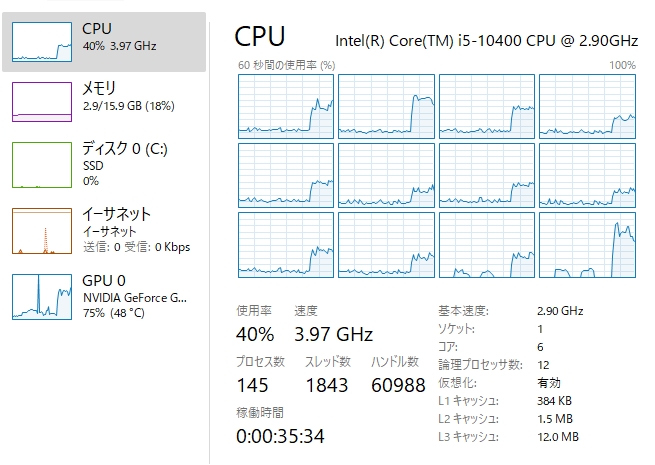This screenshot has width=655, height=465.
Task: Open GPU 0 NVIDIA GeForce details
Action: coord(135,294)
